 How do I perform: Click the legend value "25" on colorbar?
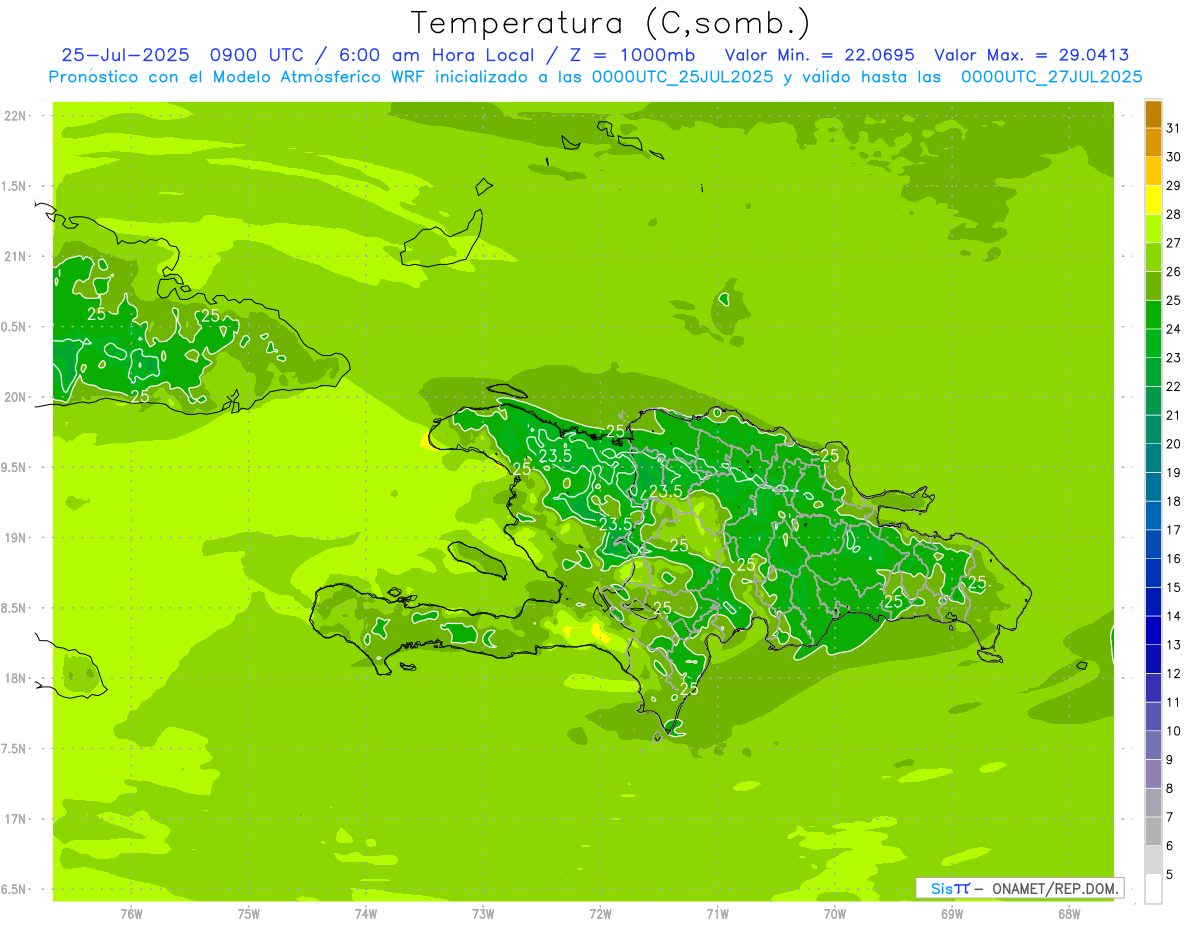coord(1174,300)
